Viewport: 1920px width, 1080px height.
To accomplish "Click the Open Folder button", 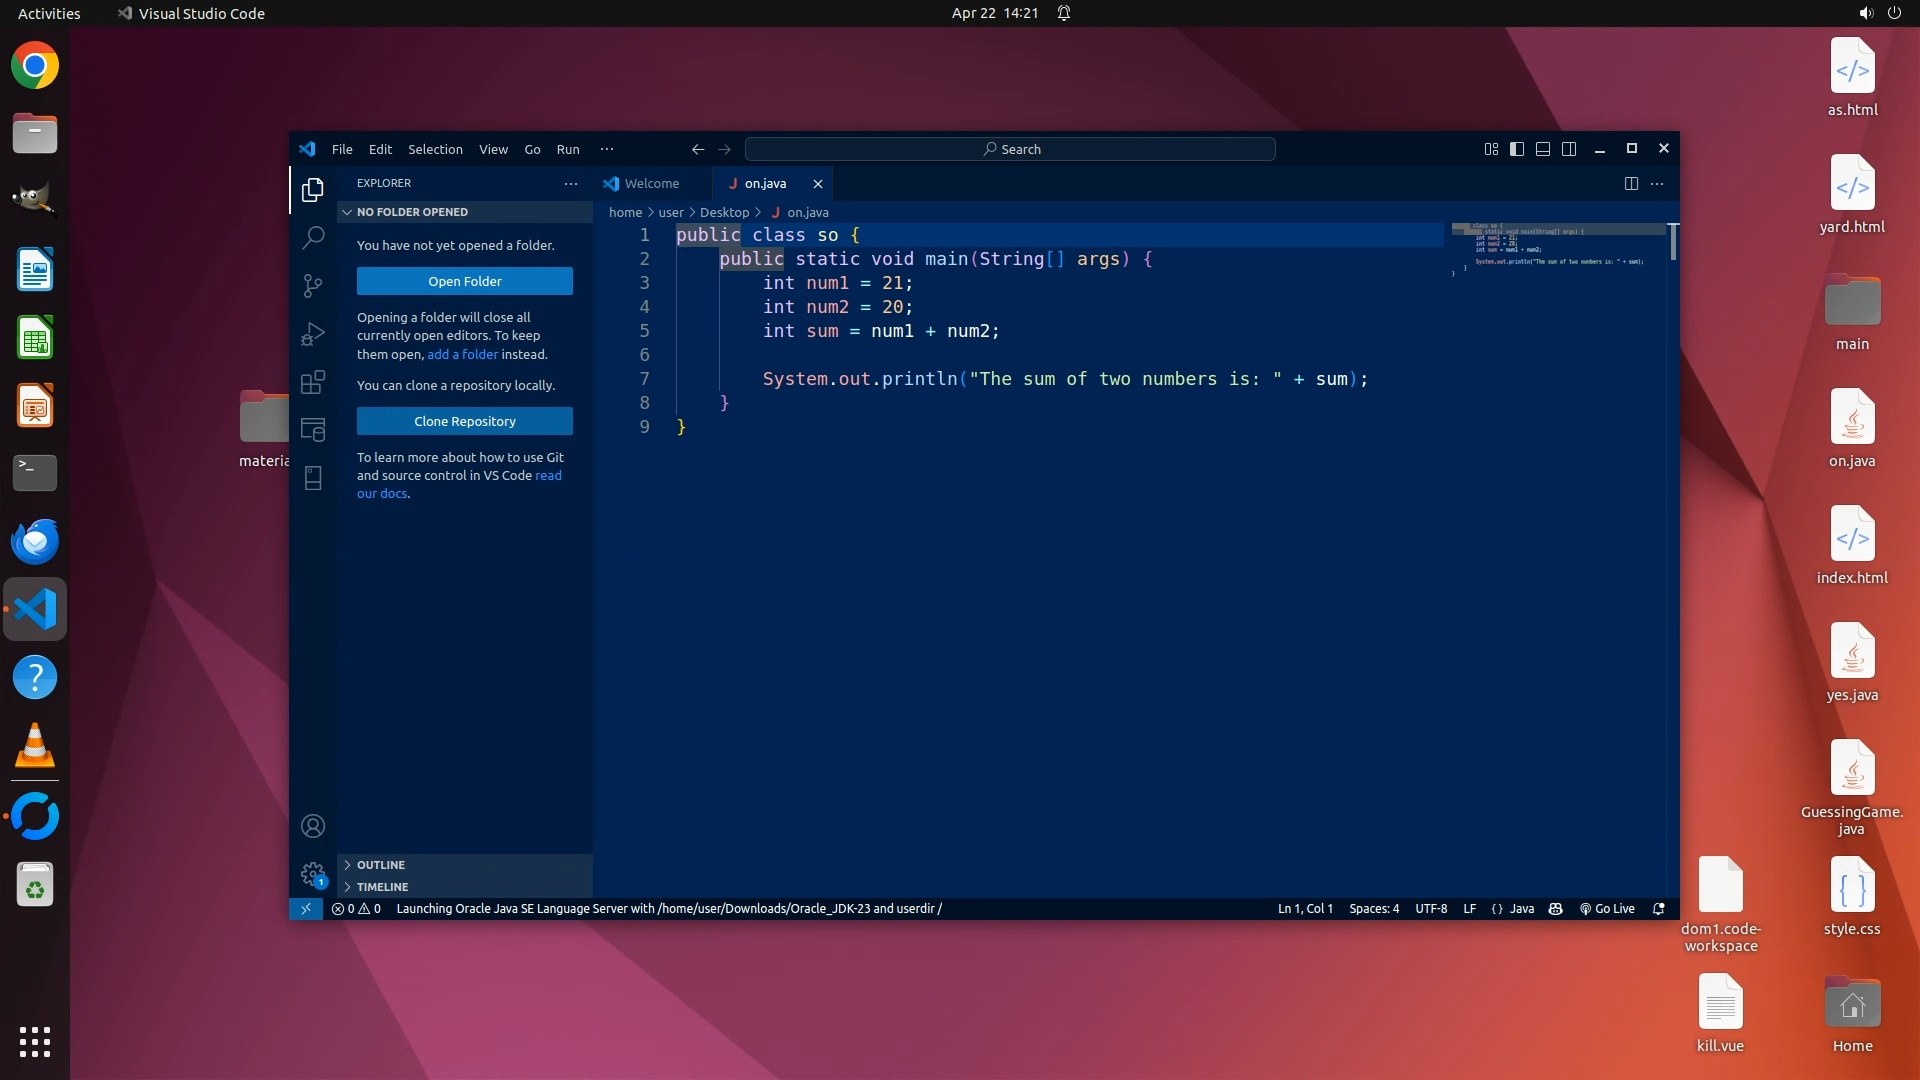I will tap(465, 281).
